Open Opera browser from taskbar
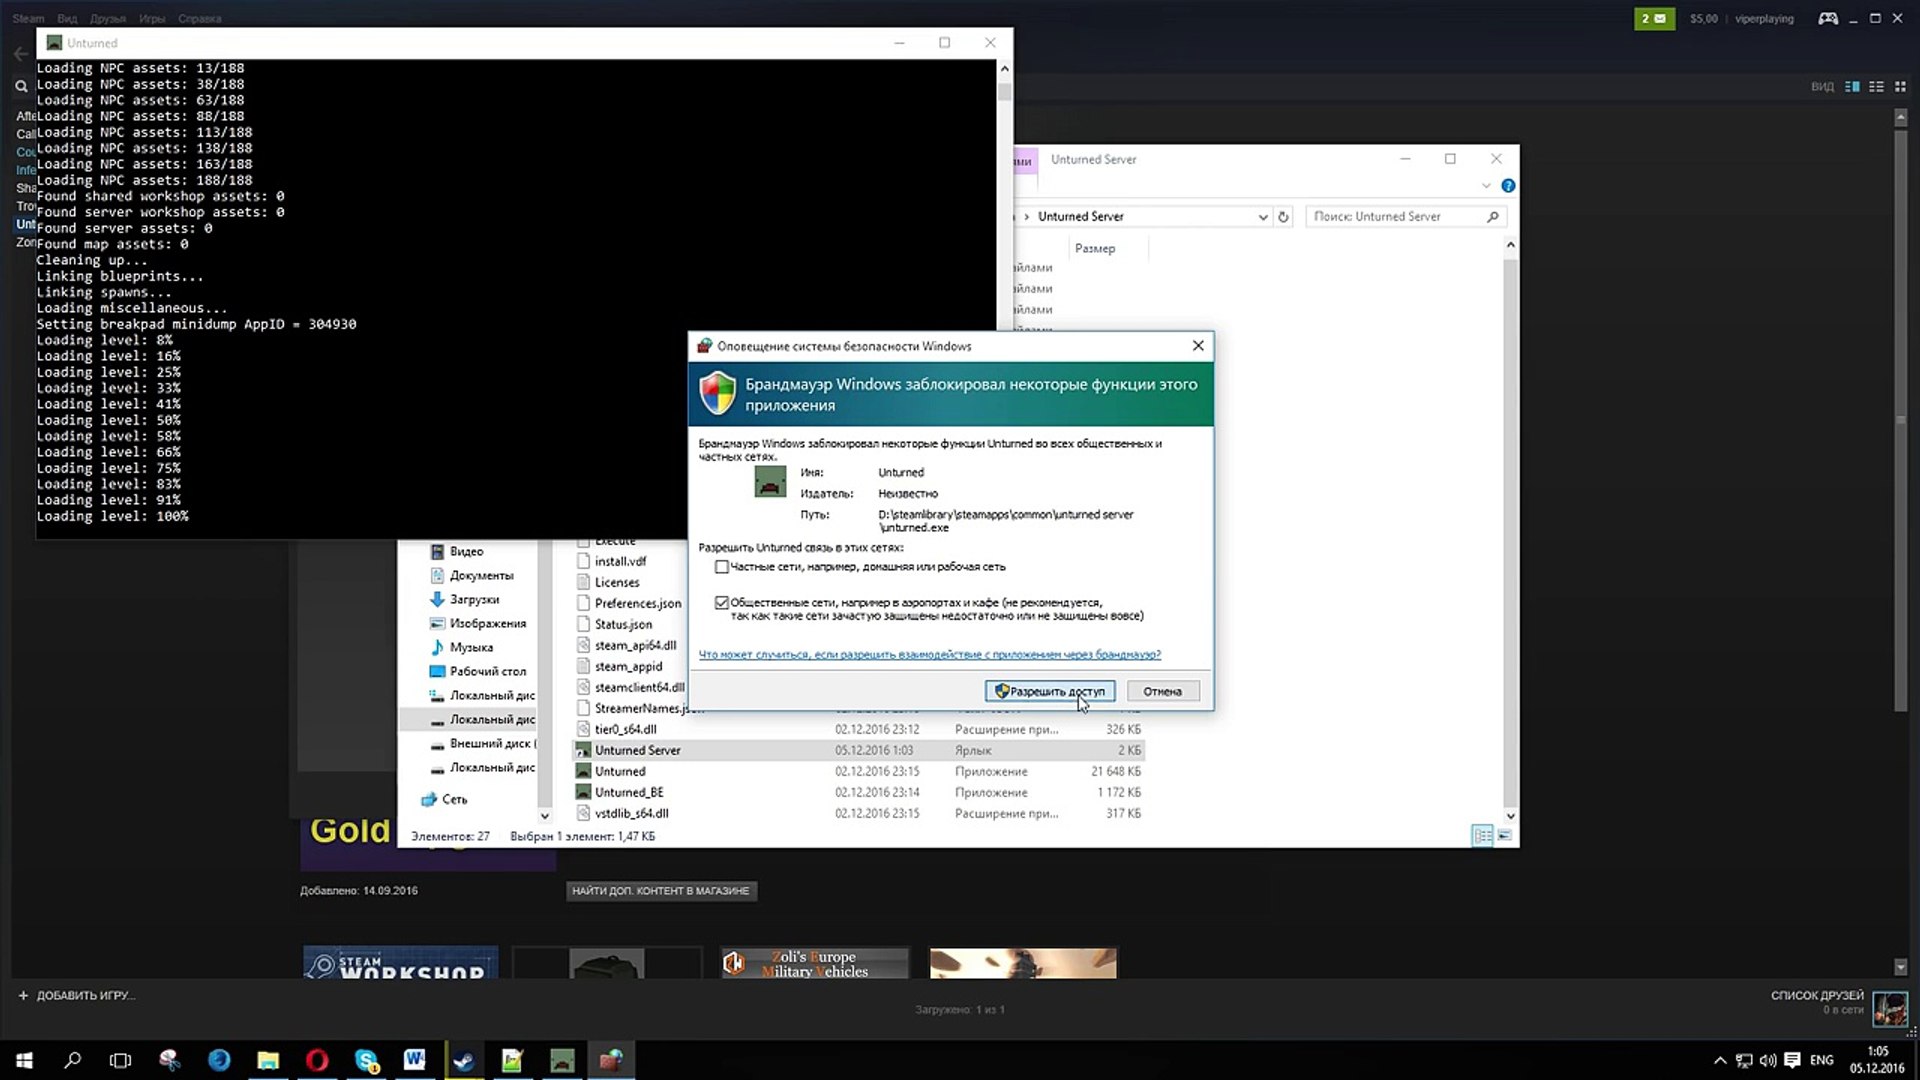This screenshot has width=1920, height=1080. pyautogui.click(x=317, y=1060)
